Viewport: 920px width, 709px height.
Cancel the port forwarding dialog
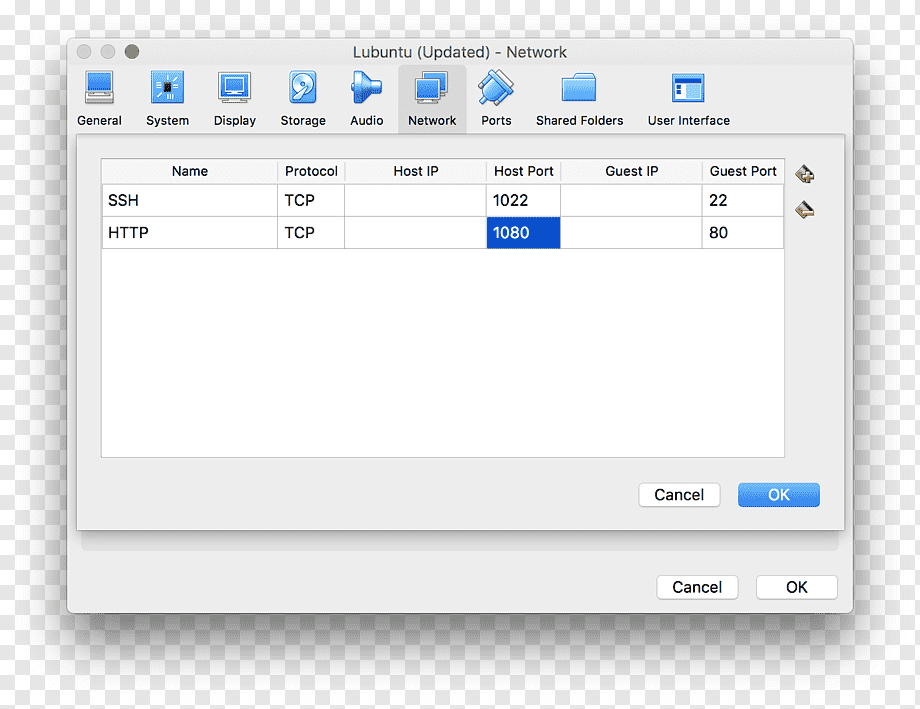click(679, 495)
